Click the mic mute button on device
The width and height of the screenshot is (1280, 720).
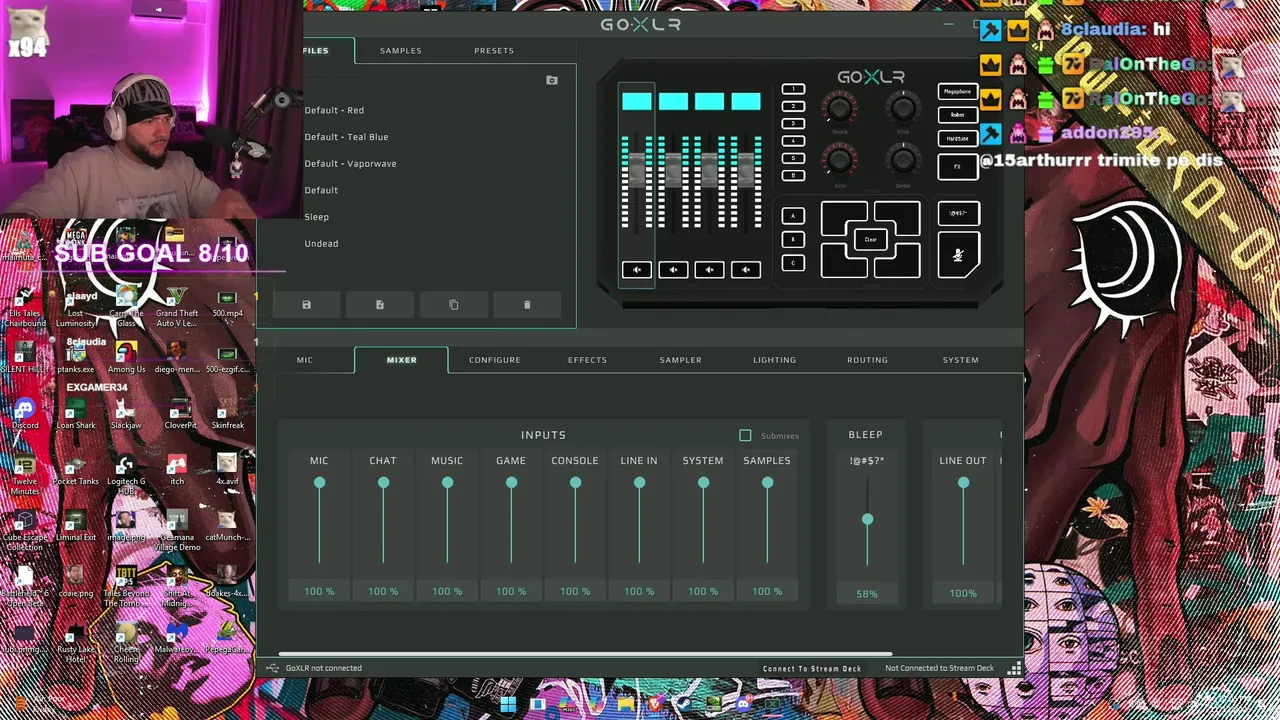click(x=958, y=256)
